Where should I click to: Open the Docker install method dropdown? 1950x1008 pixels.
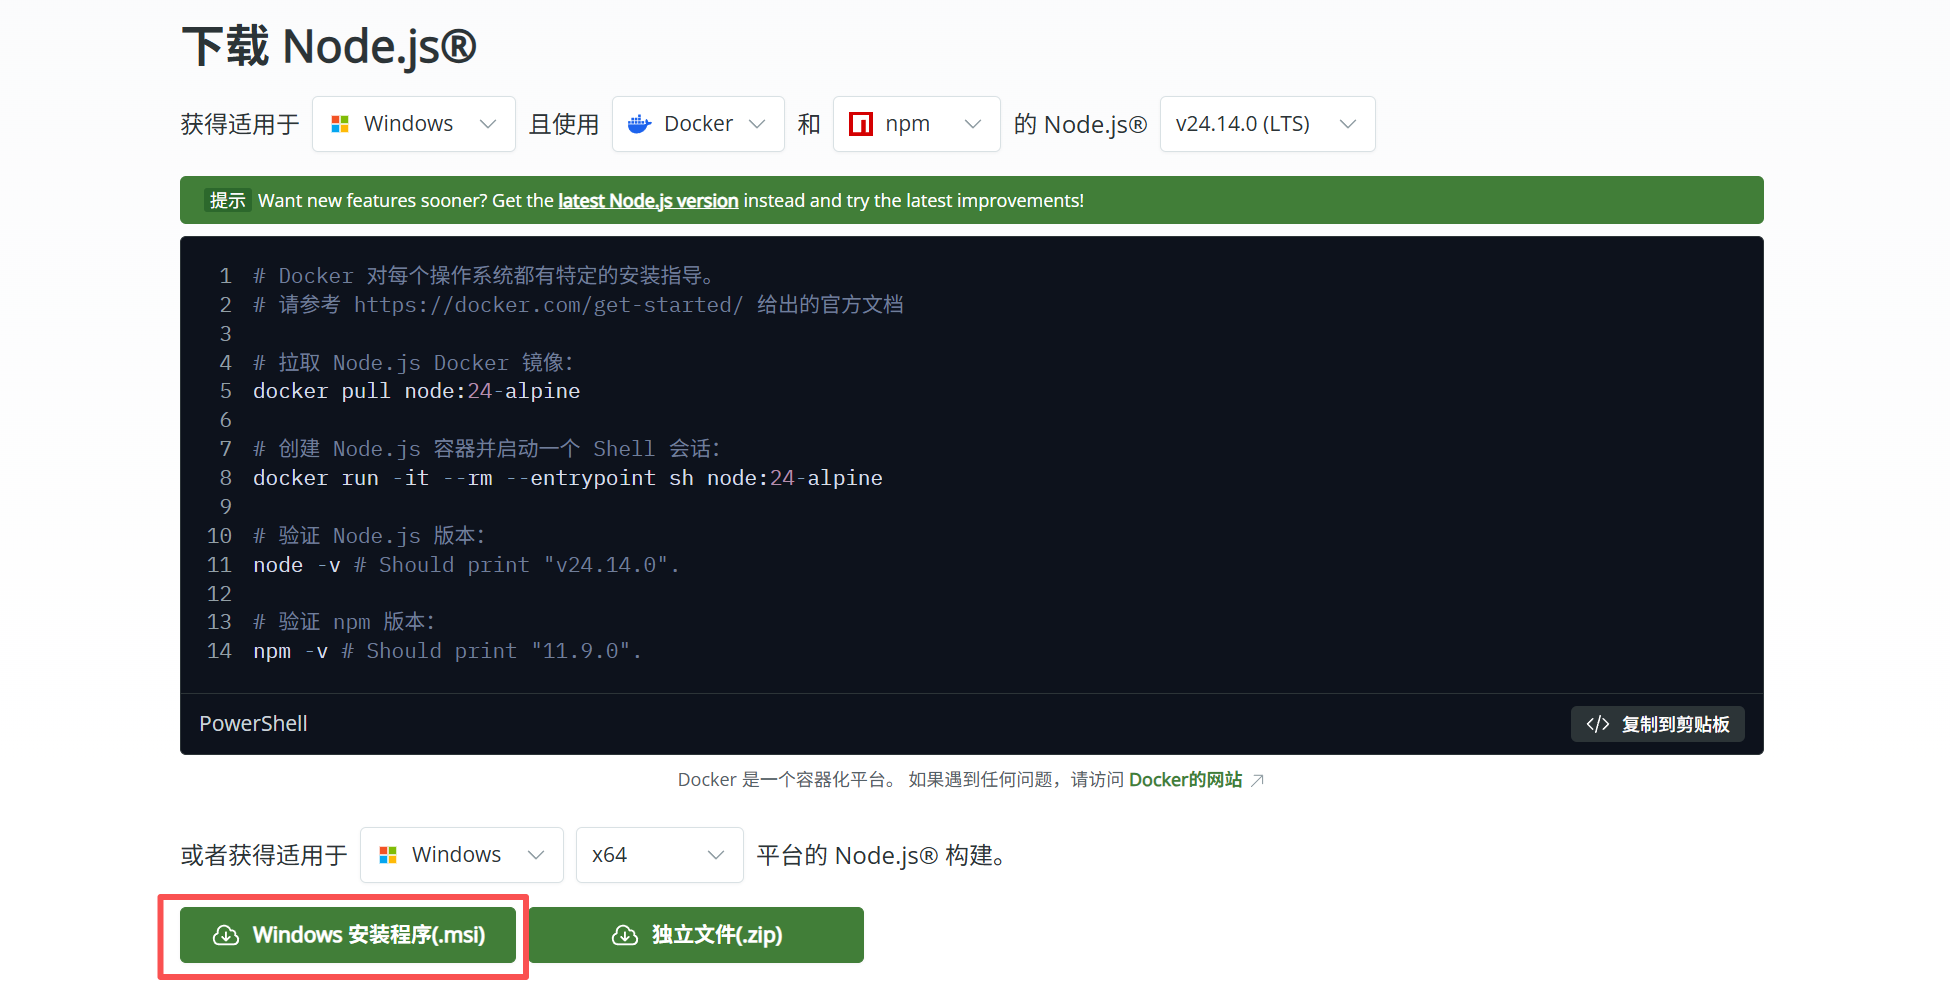pos(697,124)
